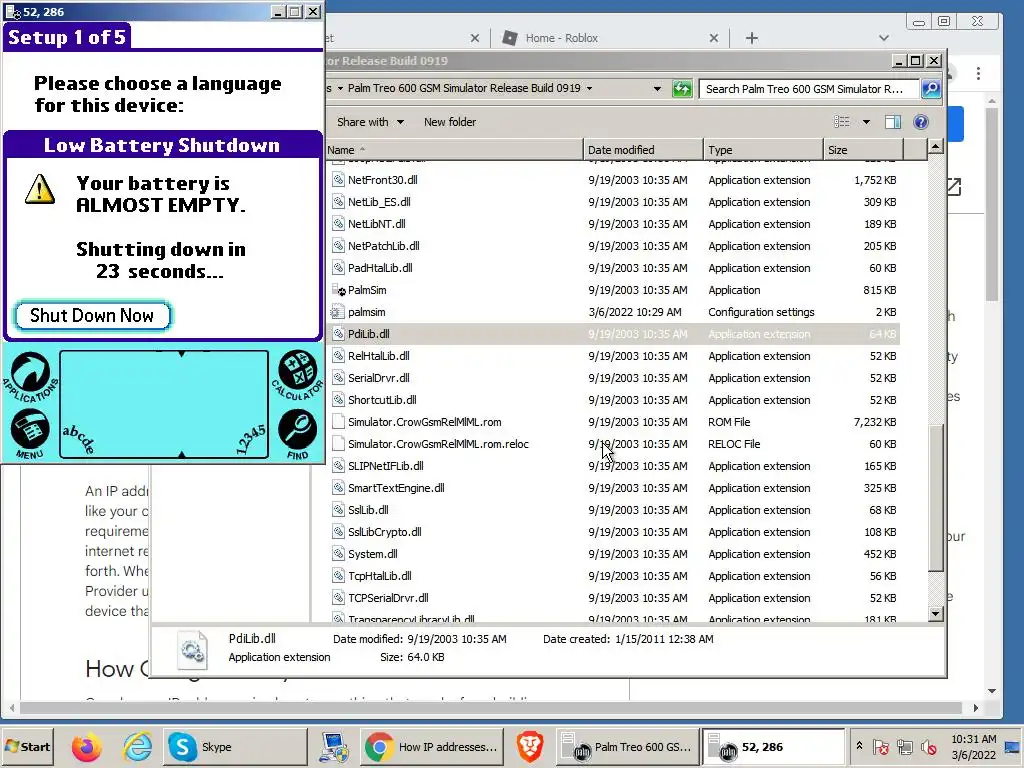
Task: Sort by Date modified column header
Action: point(643,150)
